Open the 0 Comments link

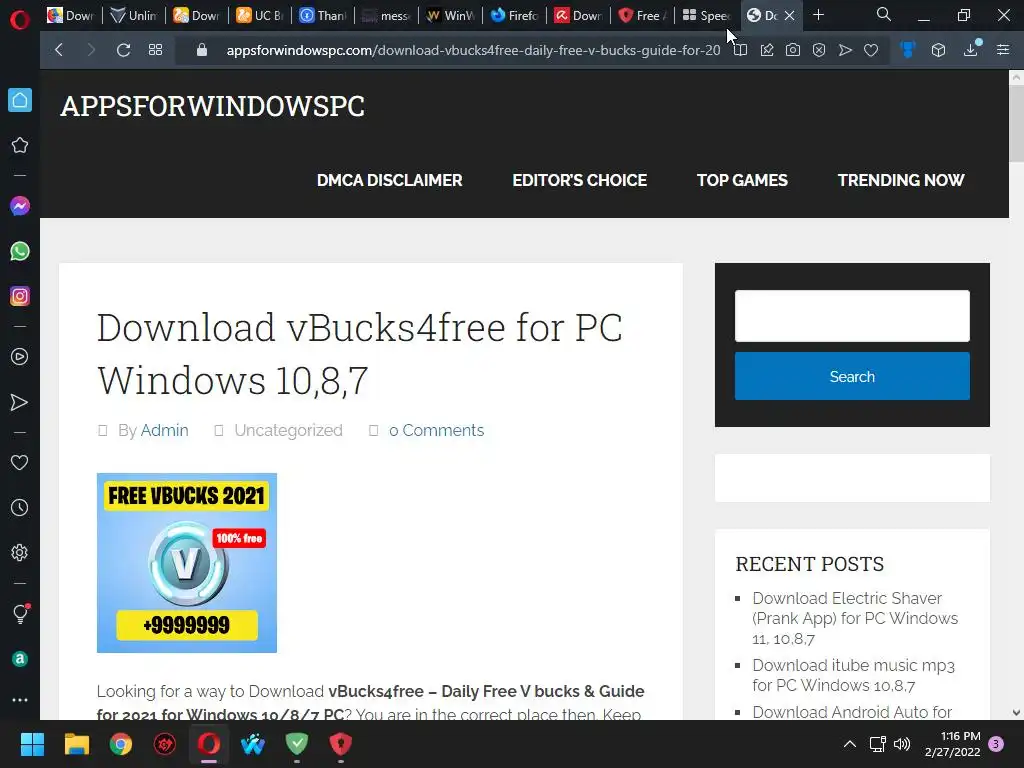click(x=436, y=430)
